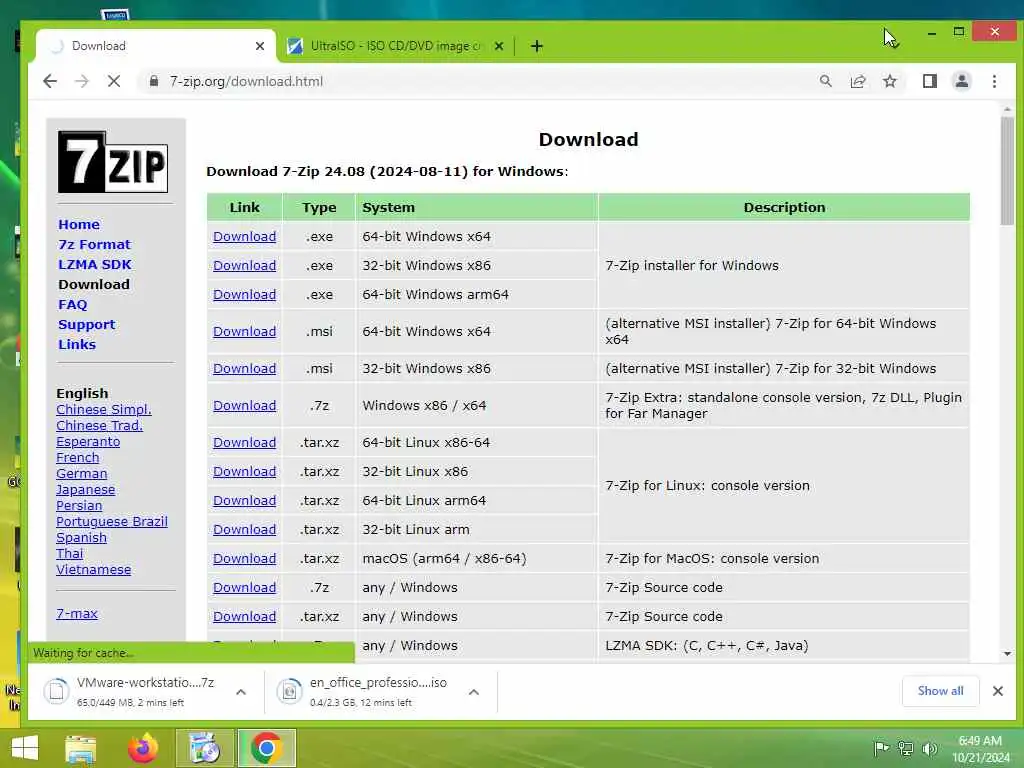
Task: Click the Chrome taskbar icon
Action: (266, 748)
